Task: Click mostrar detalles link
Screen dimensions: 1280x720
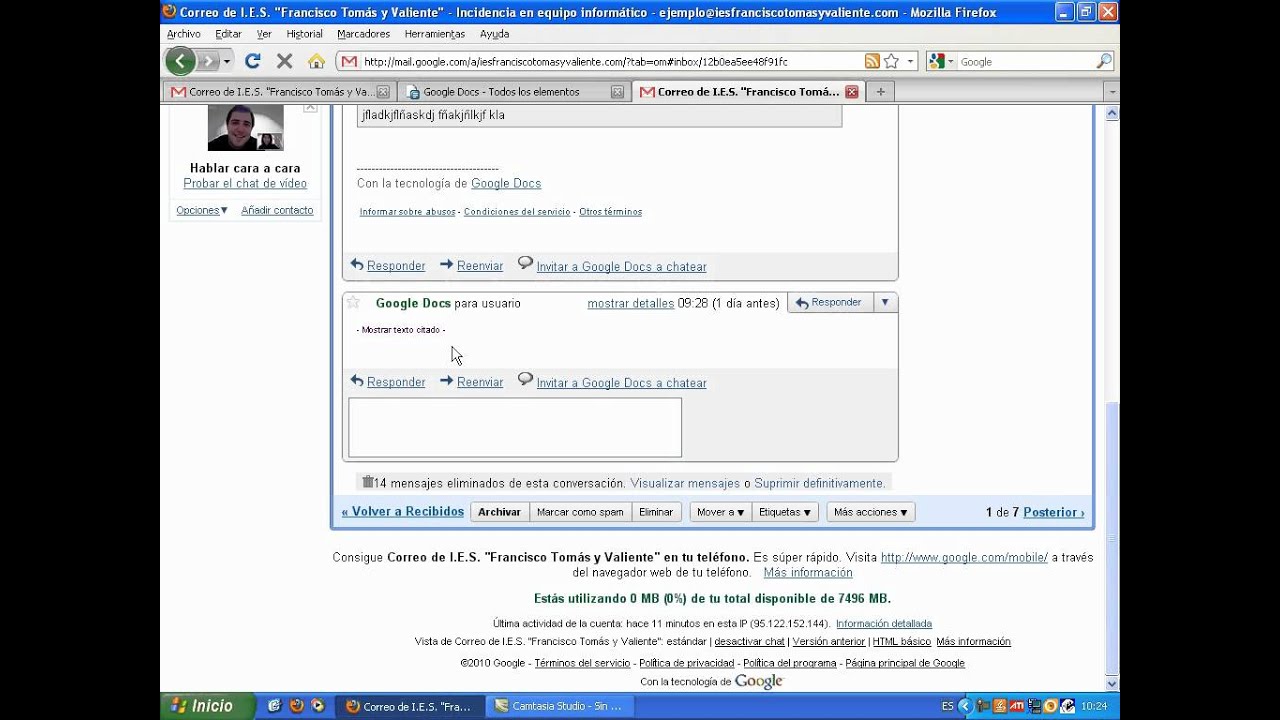Action: pyautogui.click(x=631, y=303)
